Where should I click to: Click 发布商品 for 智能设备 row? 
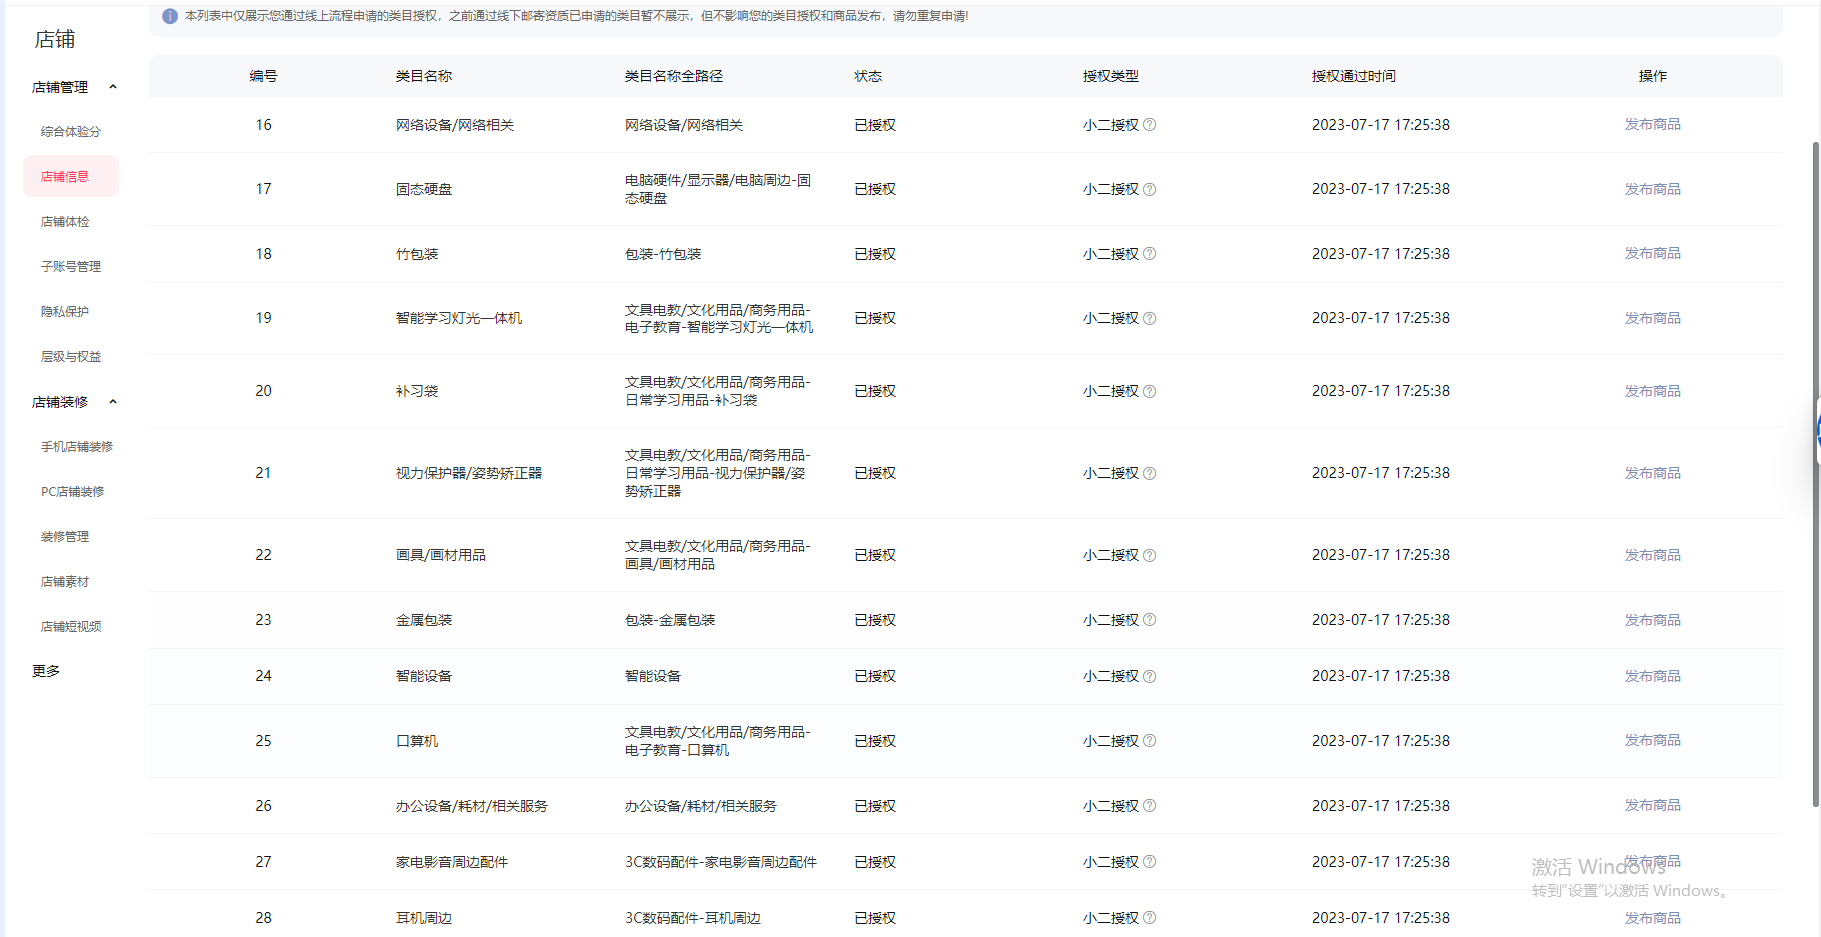1652,676
